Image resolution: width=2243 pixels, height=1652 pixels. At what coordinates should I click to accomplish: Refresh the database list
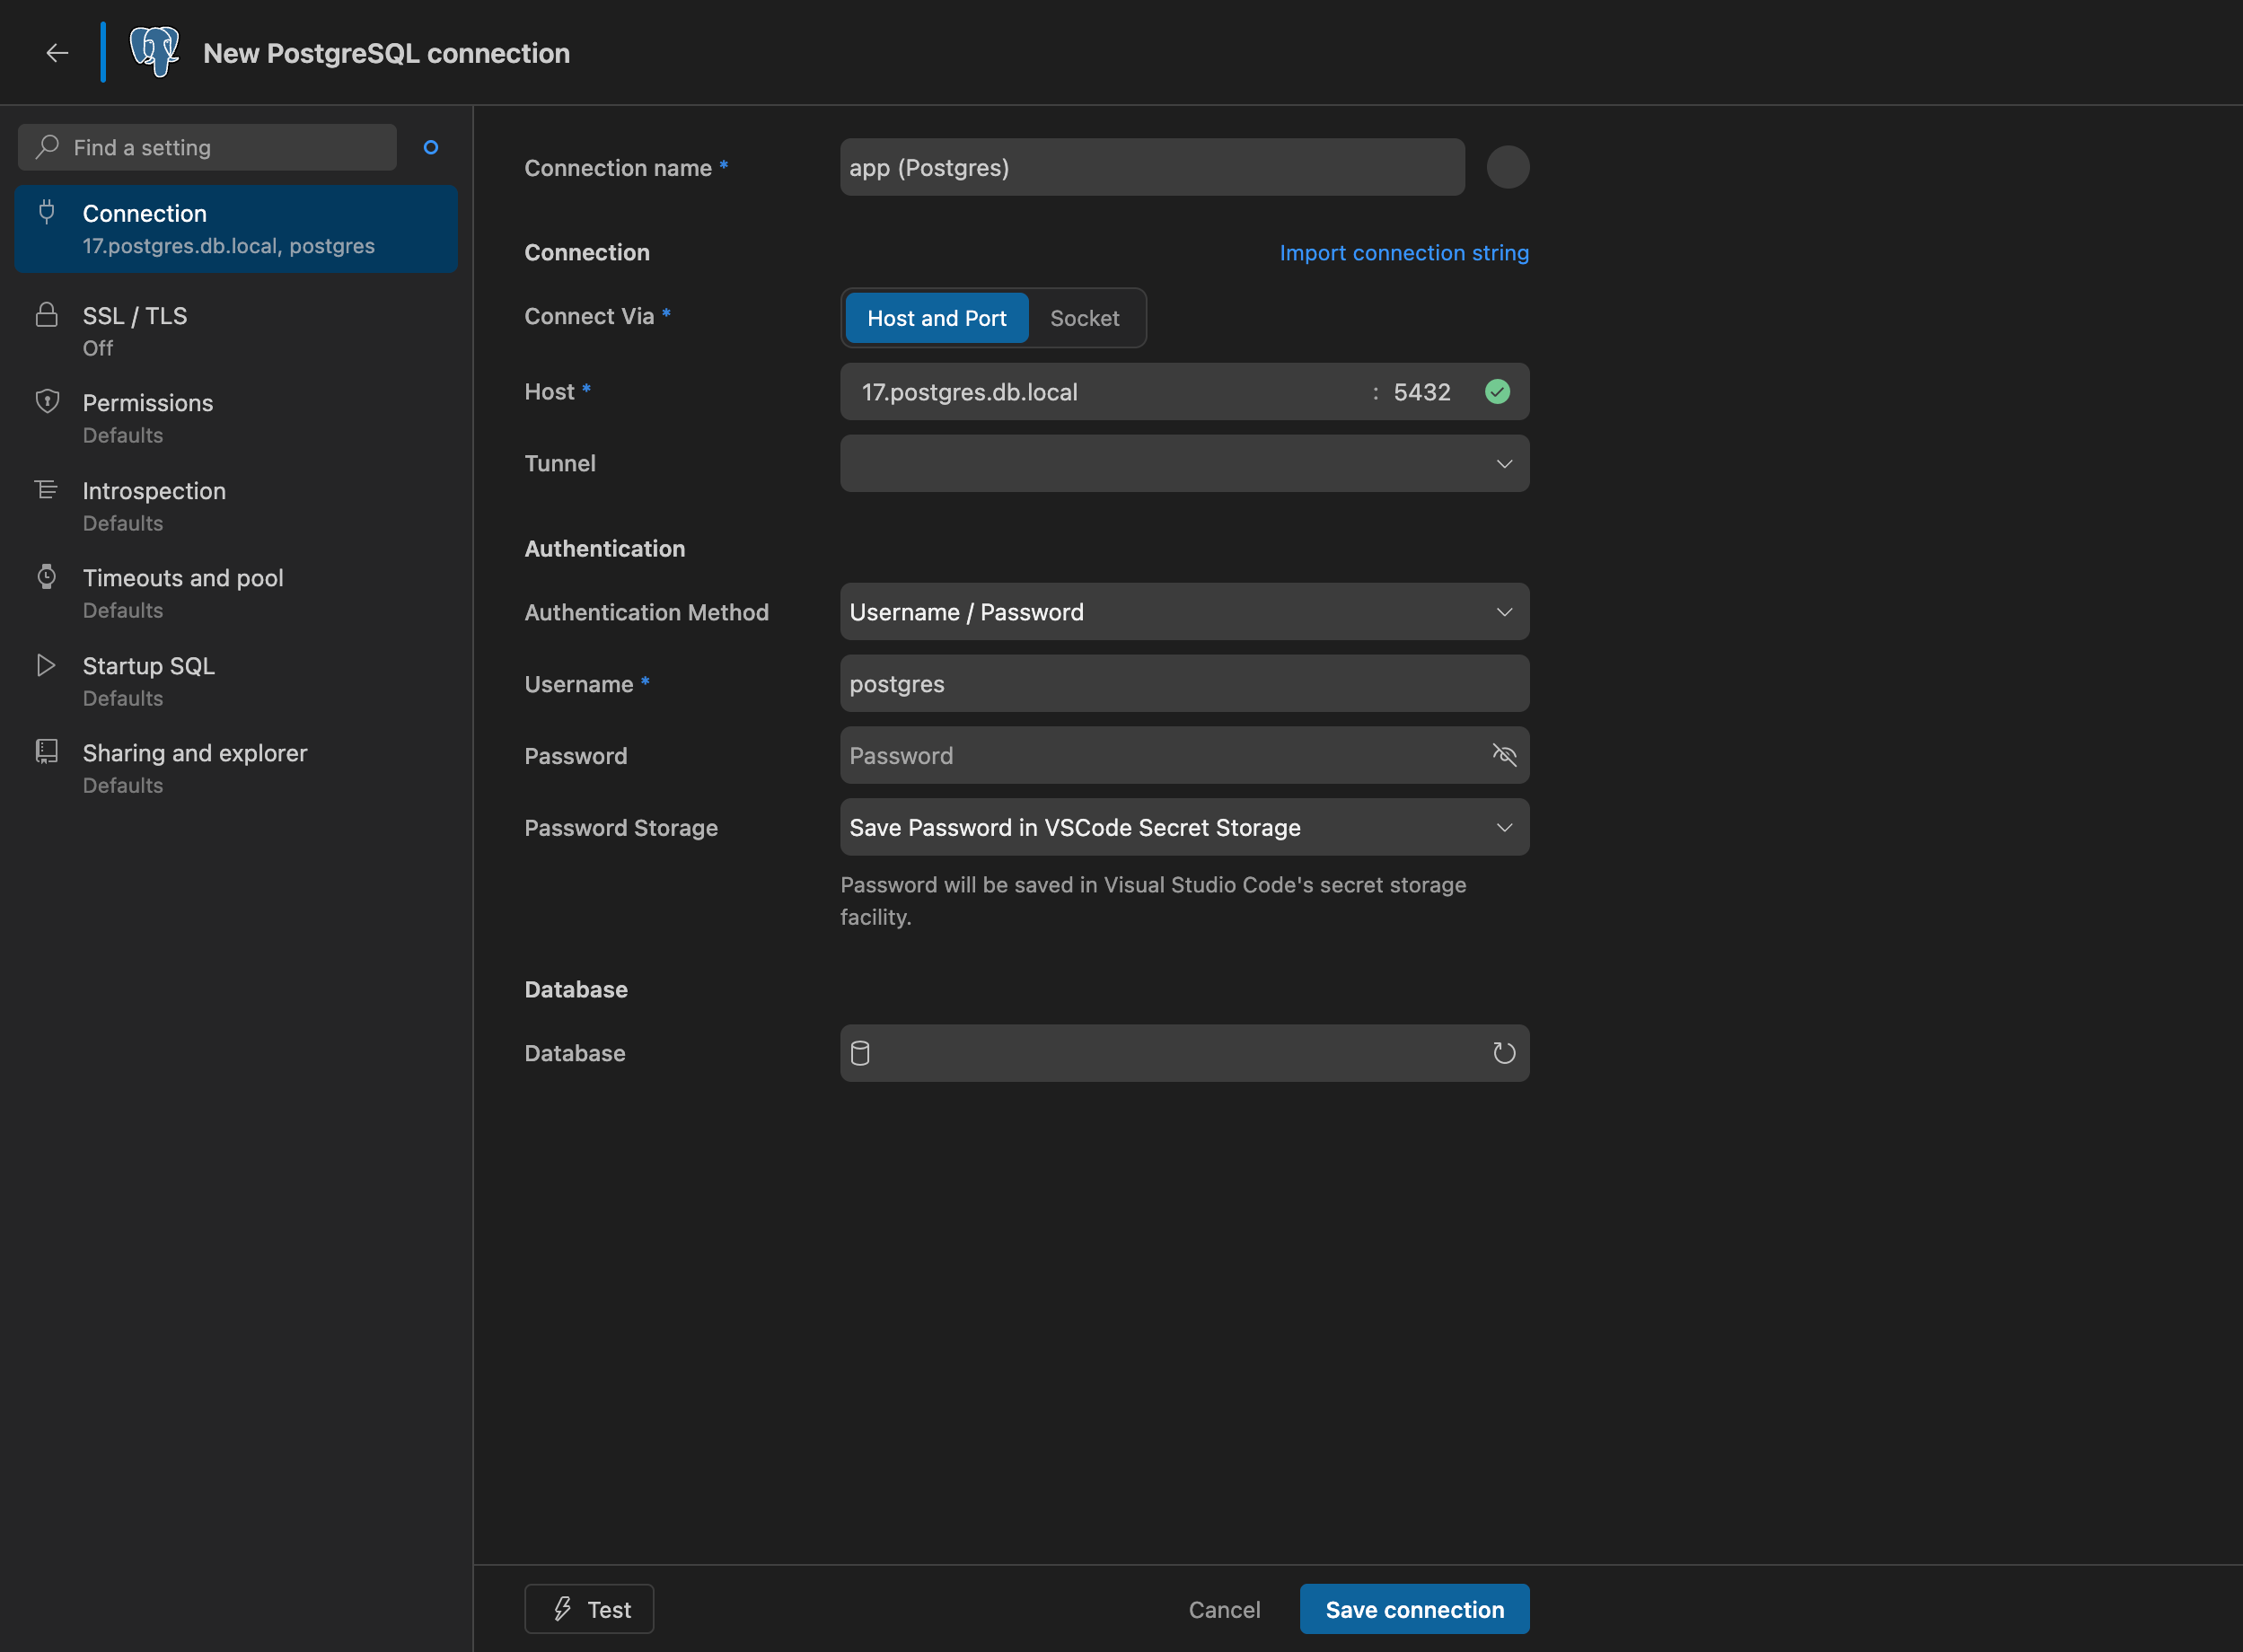pos(1504,1053)
